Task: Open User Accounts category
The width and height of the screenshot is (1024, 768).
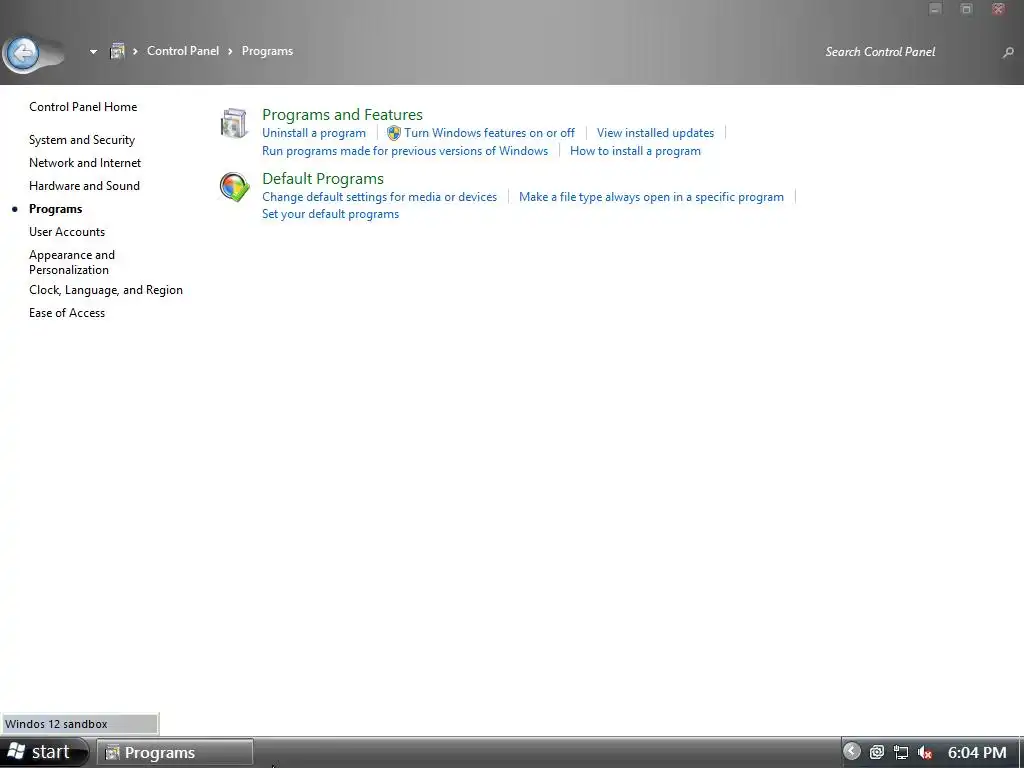Action: point(67,232)
